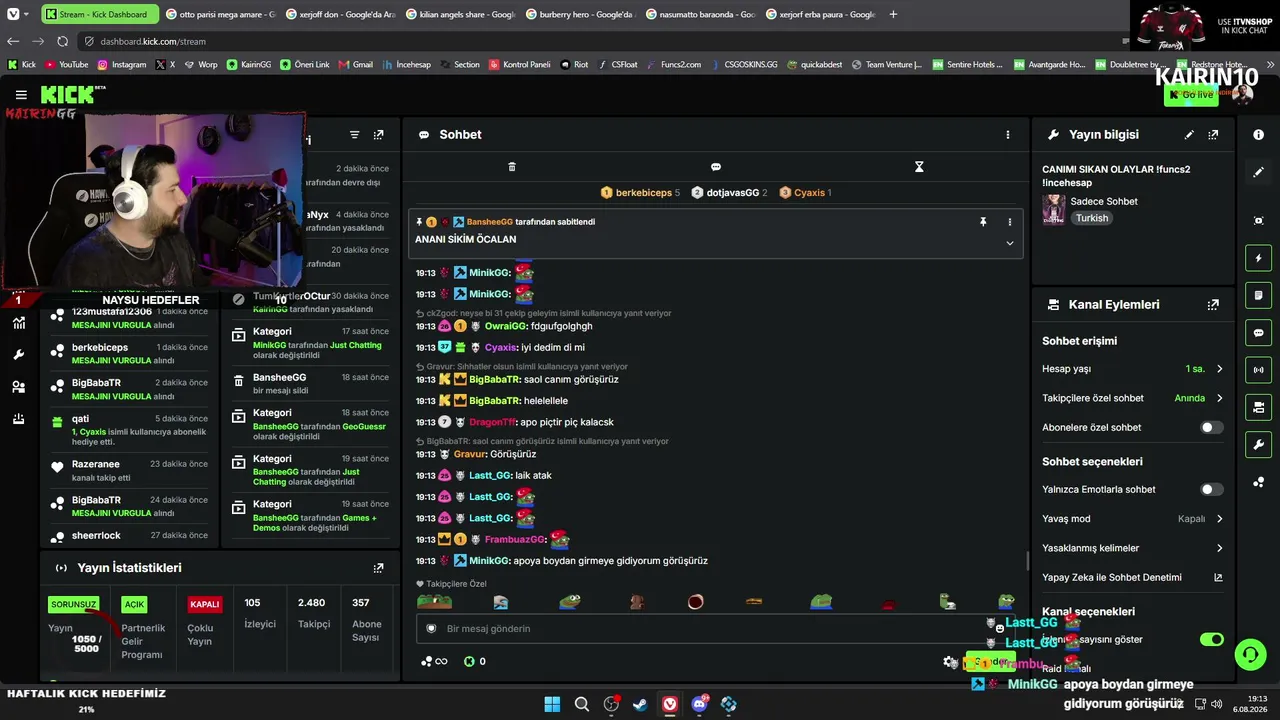The width and height of the screenshot is (1280, 720).
Task: Click the pencil icon in right sidebar
Action: pyautogui.click(x=1258, y=172)
